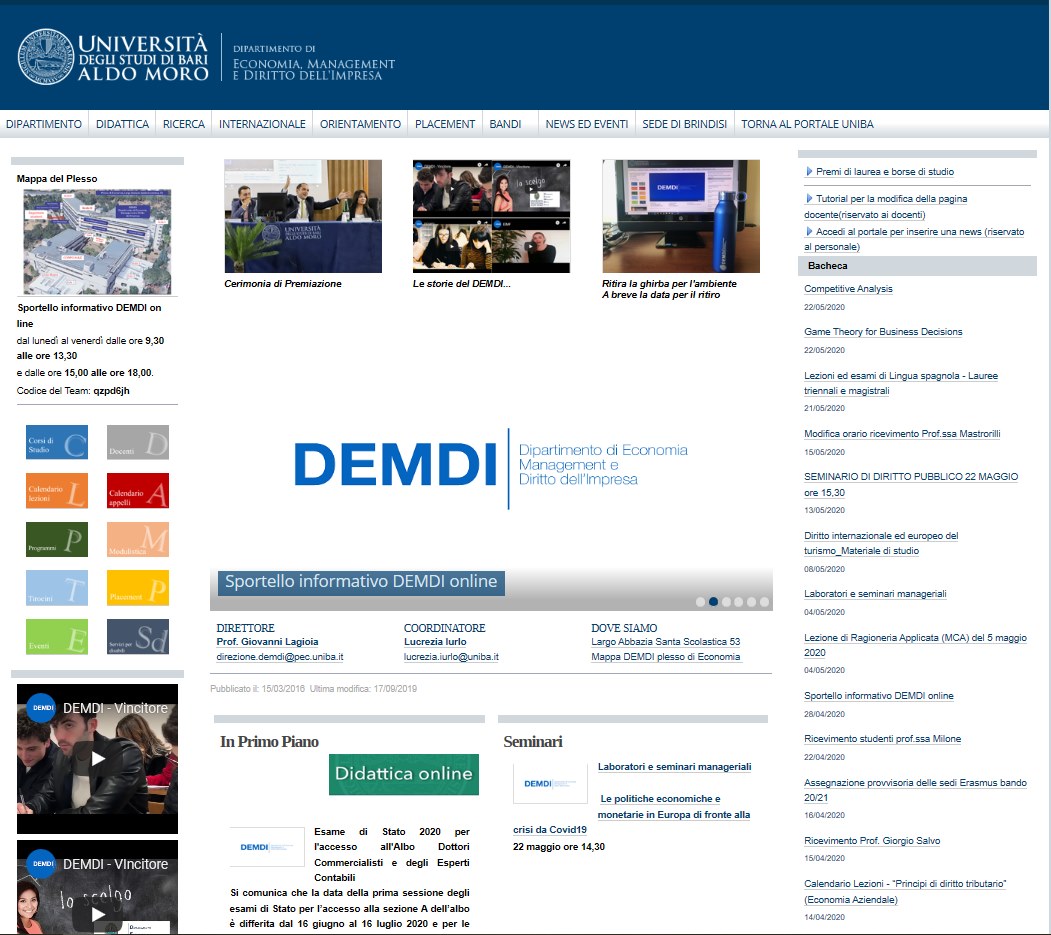Open the light blue Tirocini tile
The height and width of the screenshot is (935, 1051).
click(x=56, y=588)
